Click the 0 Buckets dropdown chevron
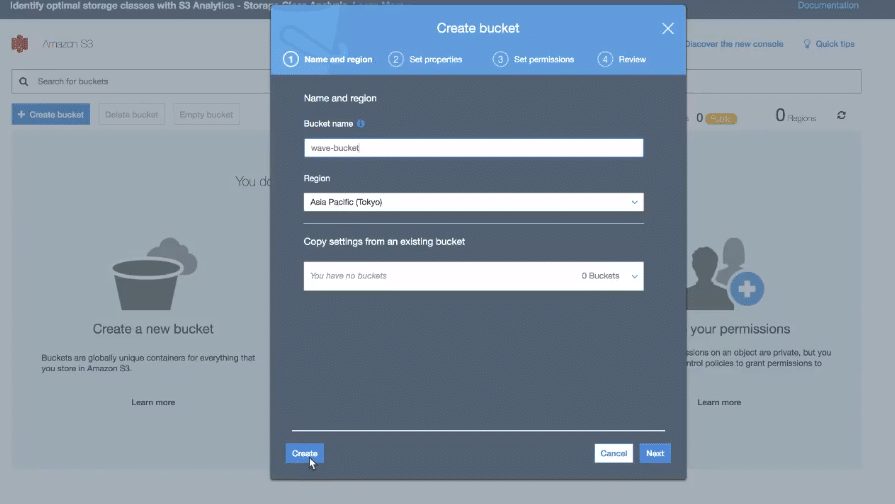Viewport: 895px width, 504px height. (x=634, y=276)
